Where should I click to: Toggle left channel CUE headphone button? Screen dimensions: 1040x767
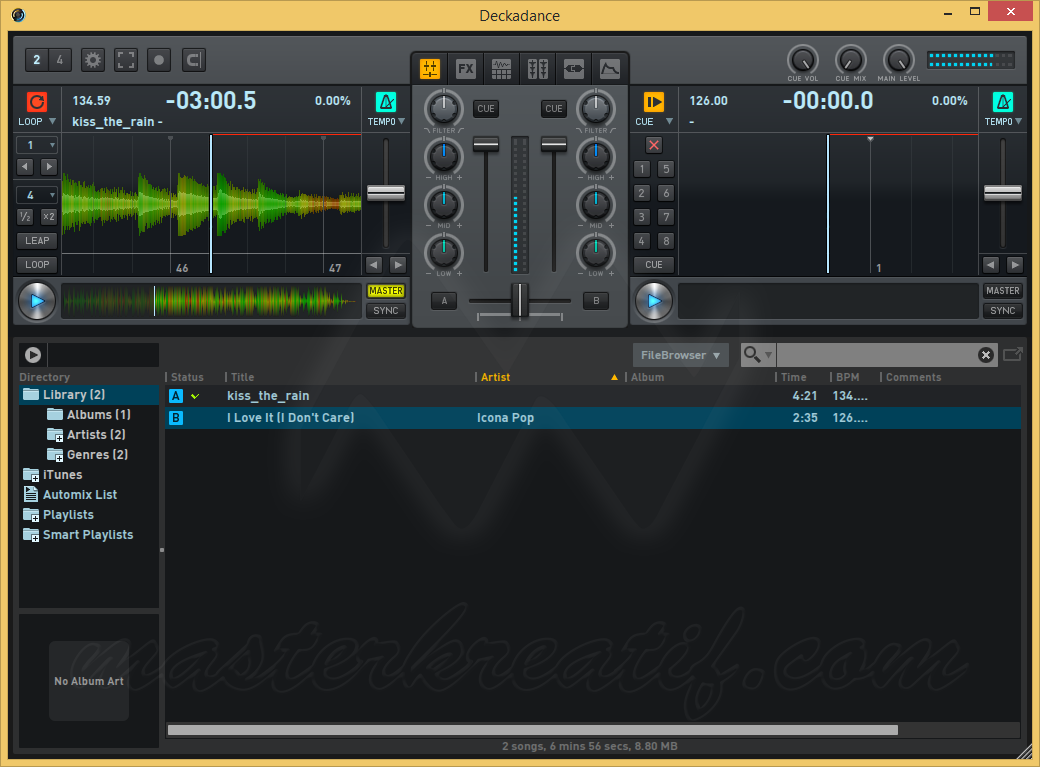tap(486, 109)
